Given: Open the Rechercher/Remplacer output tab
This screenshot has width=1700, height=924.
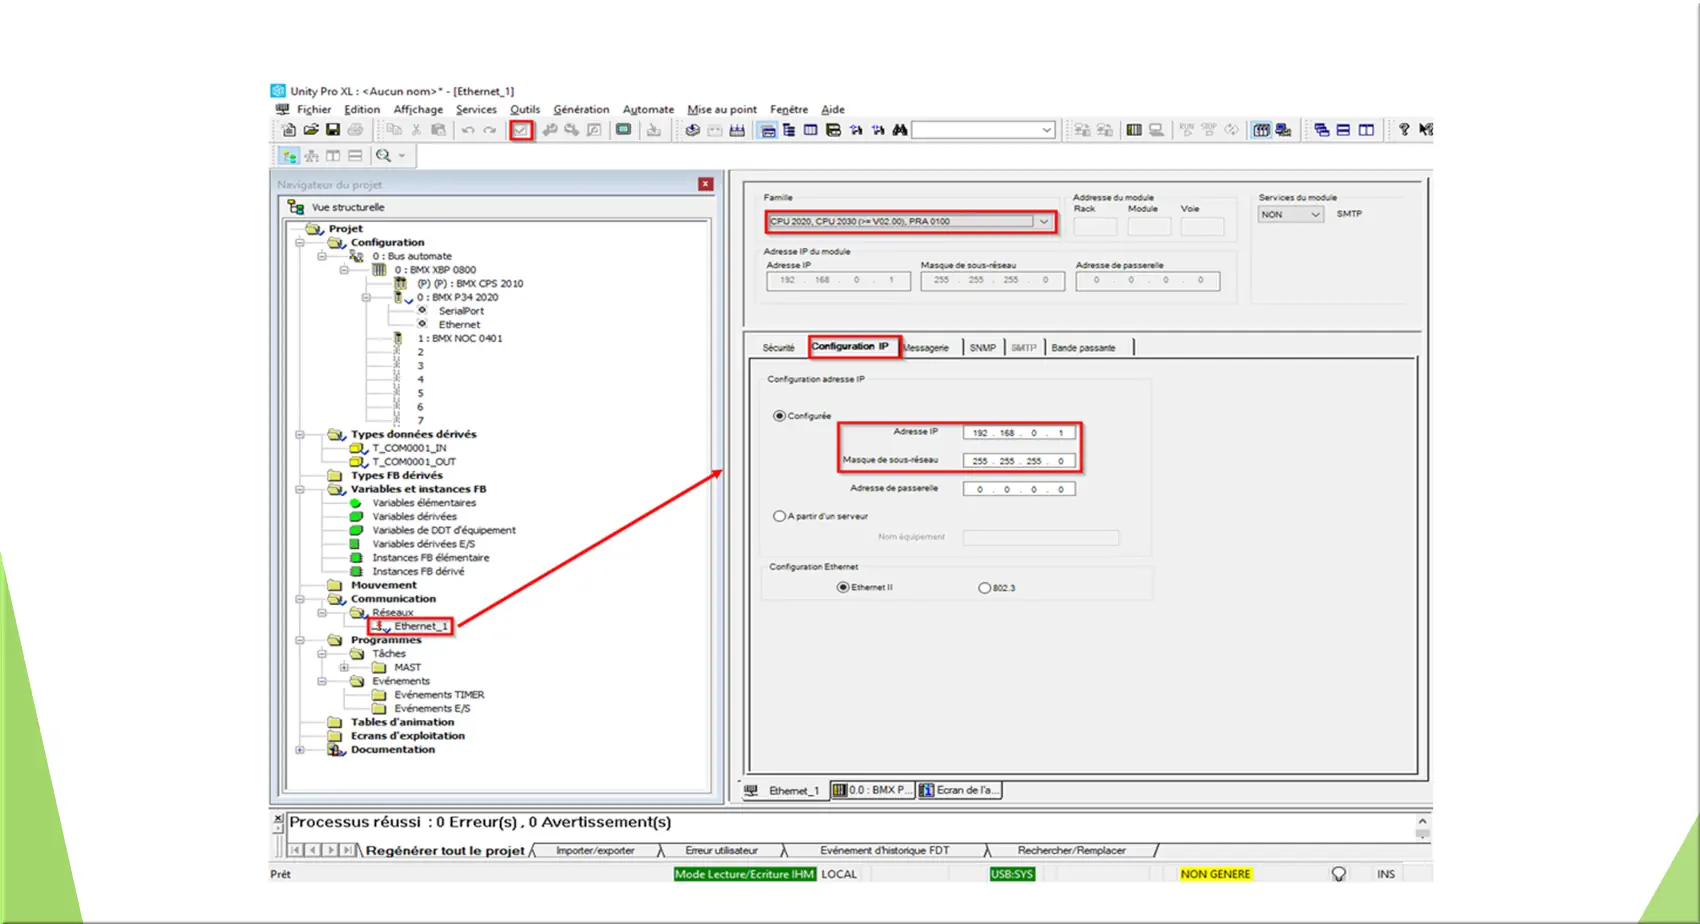Looking at the screenshot, I should pos(1072,851).
